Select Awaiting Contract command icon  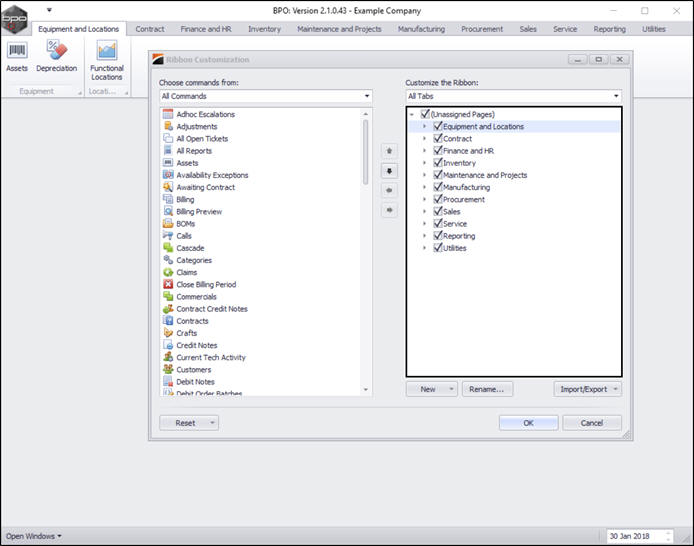168,187
